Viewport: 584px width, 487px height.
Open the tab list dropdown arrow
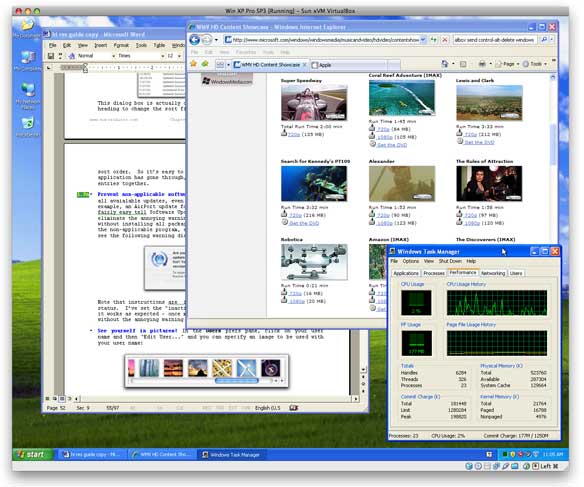pos(228,65)
